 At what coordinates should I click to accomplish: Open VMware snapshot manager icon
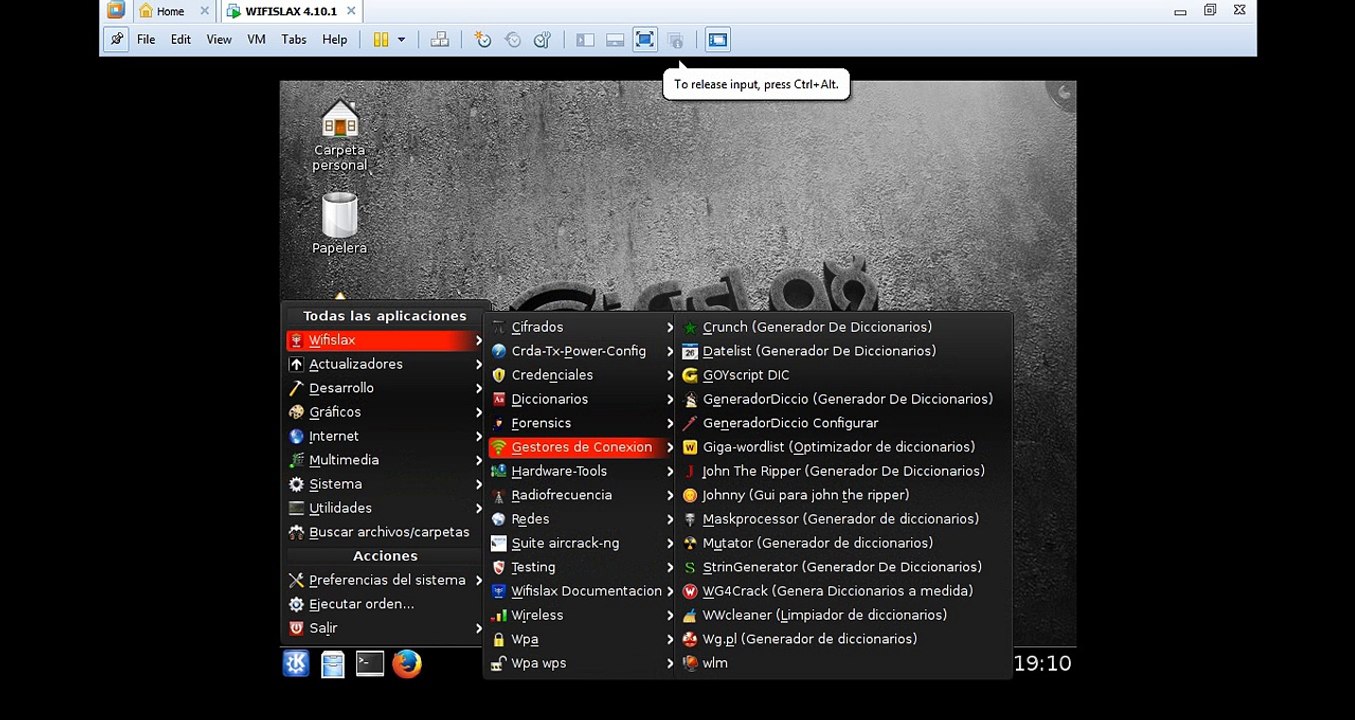tap(543, 40)
